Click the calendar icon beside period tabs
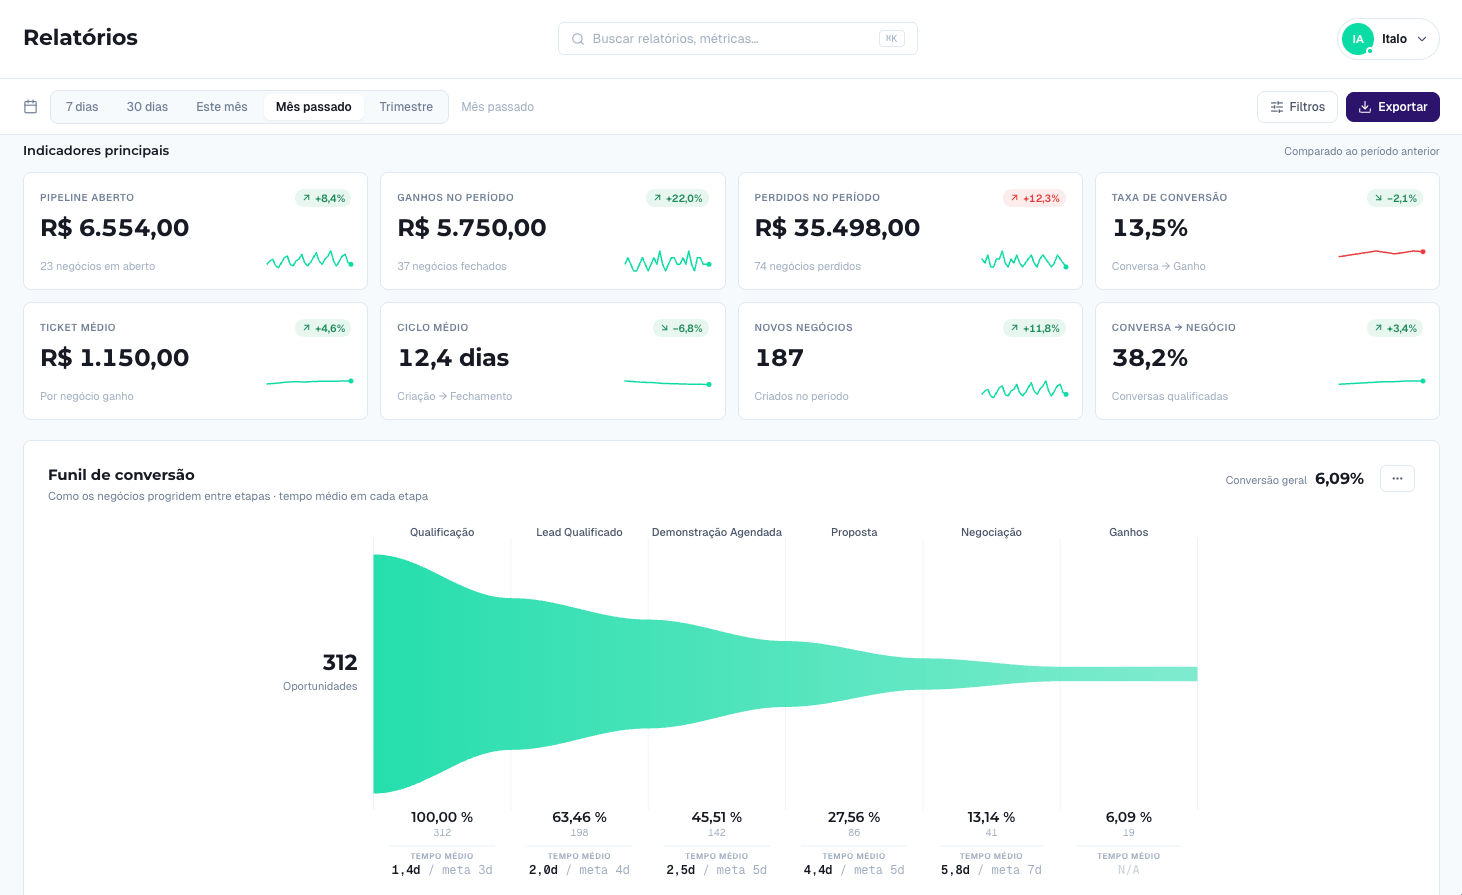The width and height of the screenshot is (1462, 895). pos(30,107)
